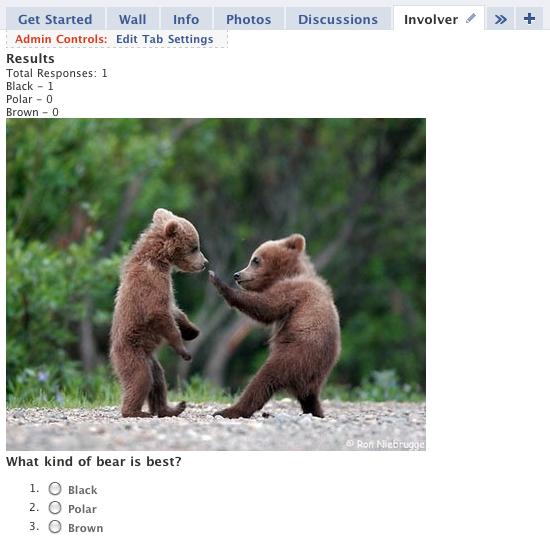Viewport: 550px width, 539px height.
Task: Click the Black option label text
Action: coord(82,490)
